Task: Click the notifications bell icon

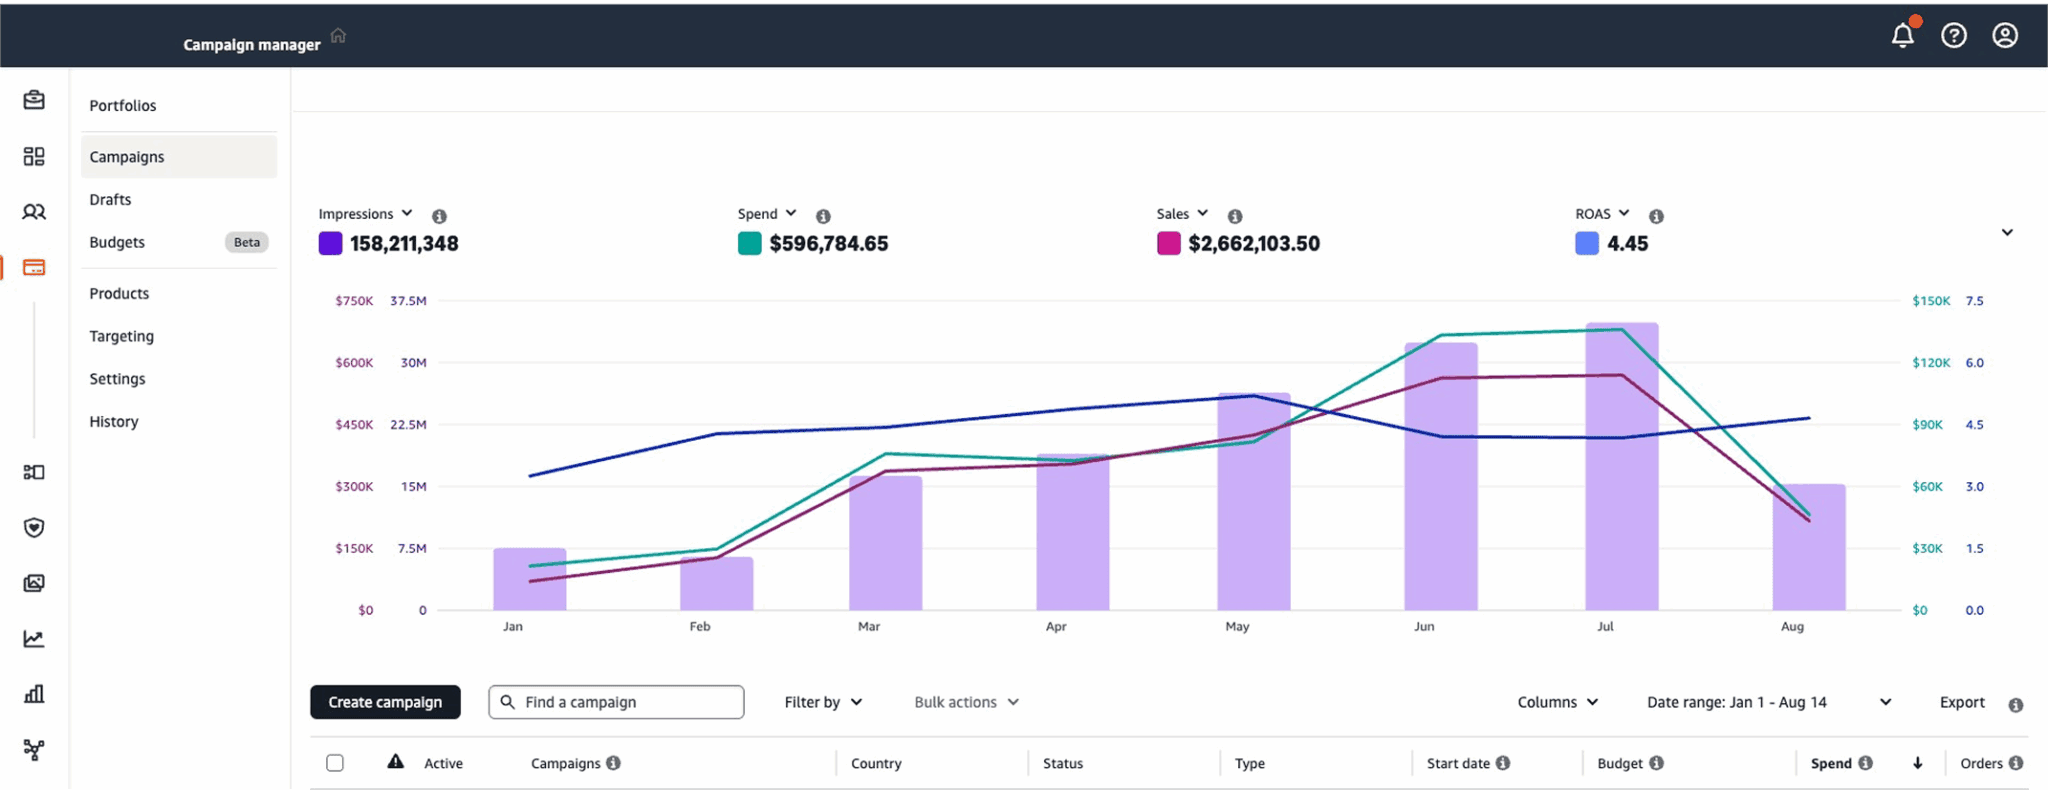Action: (1902, 36)
